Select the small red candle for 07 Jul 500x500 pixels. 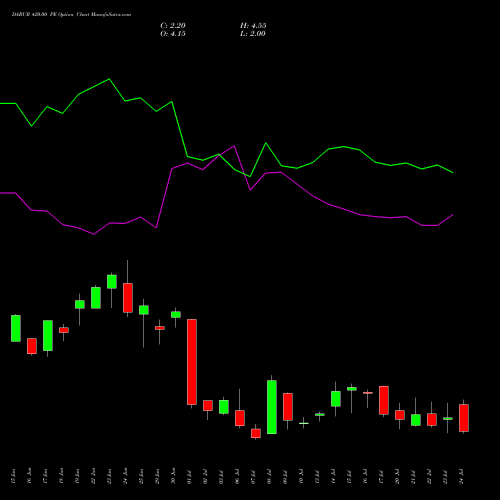[256, 433]
